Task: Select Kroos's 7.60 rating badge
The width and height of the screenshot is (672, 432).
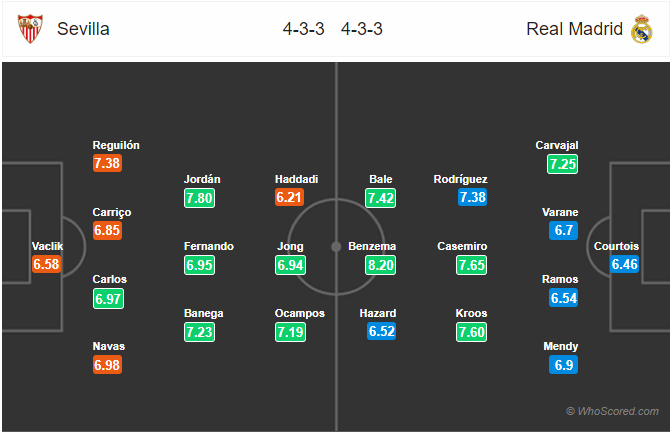Action: (x=472, y=331)
